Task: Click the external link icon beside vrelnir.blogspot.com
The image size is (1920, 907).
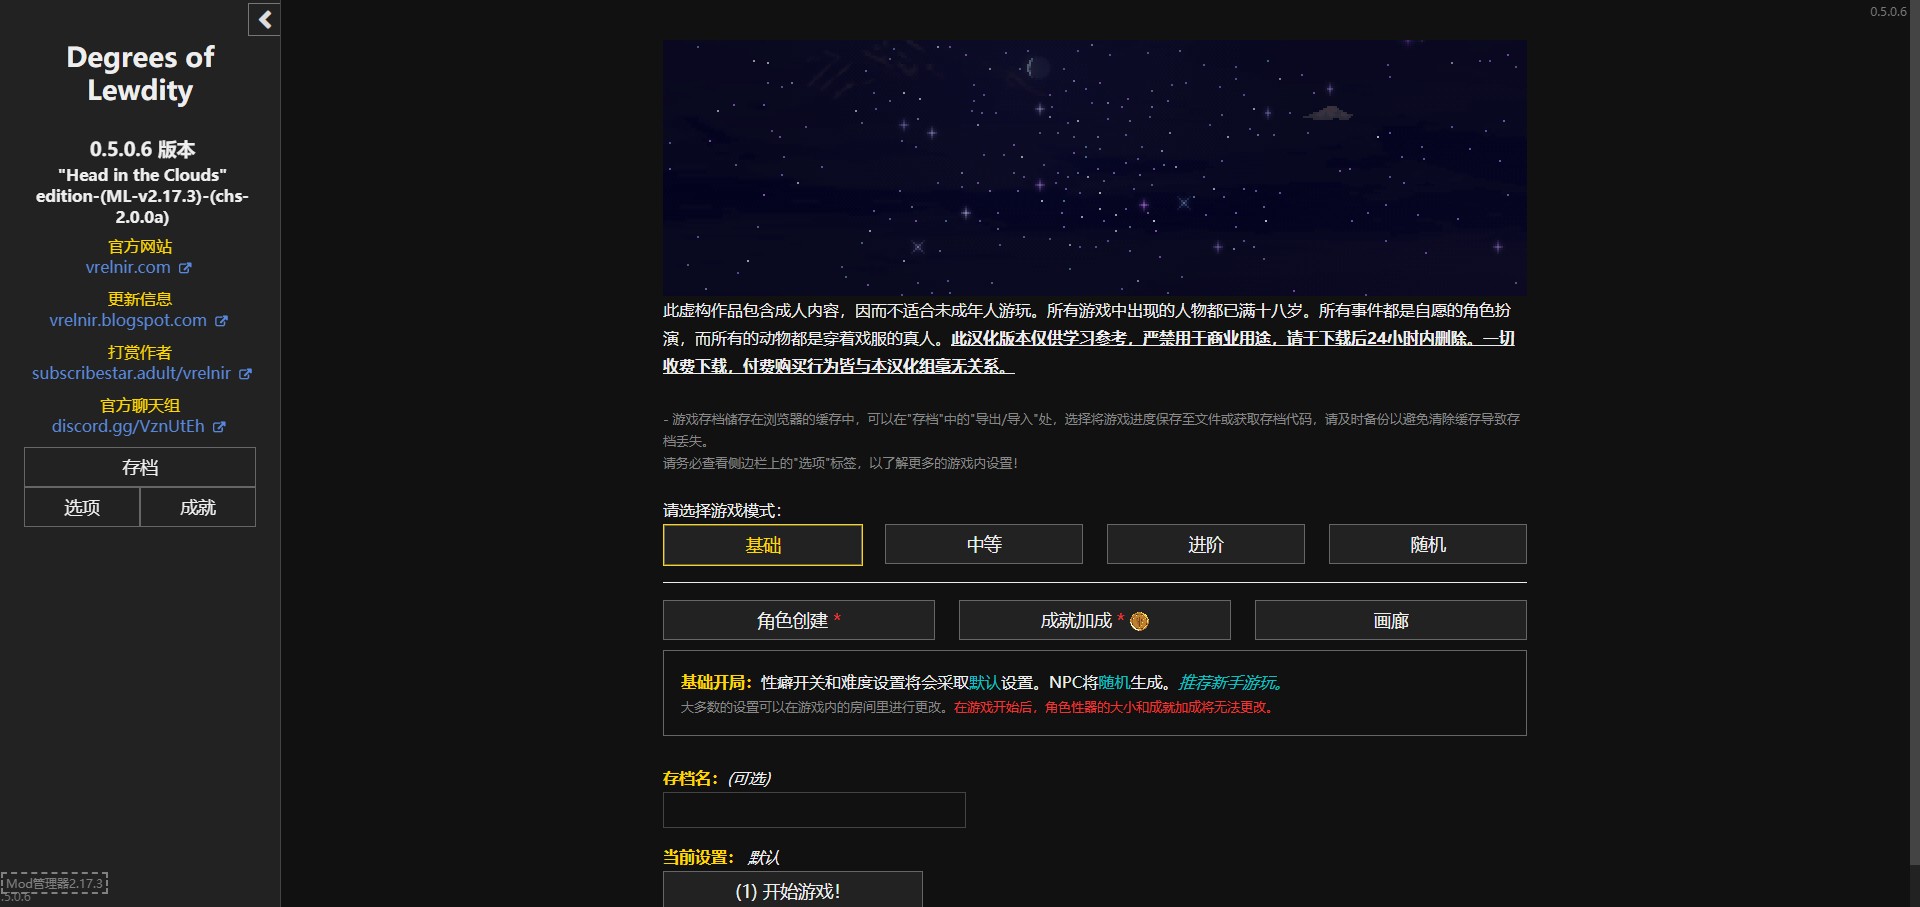Action: (221, 321)
